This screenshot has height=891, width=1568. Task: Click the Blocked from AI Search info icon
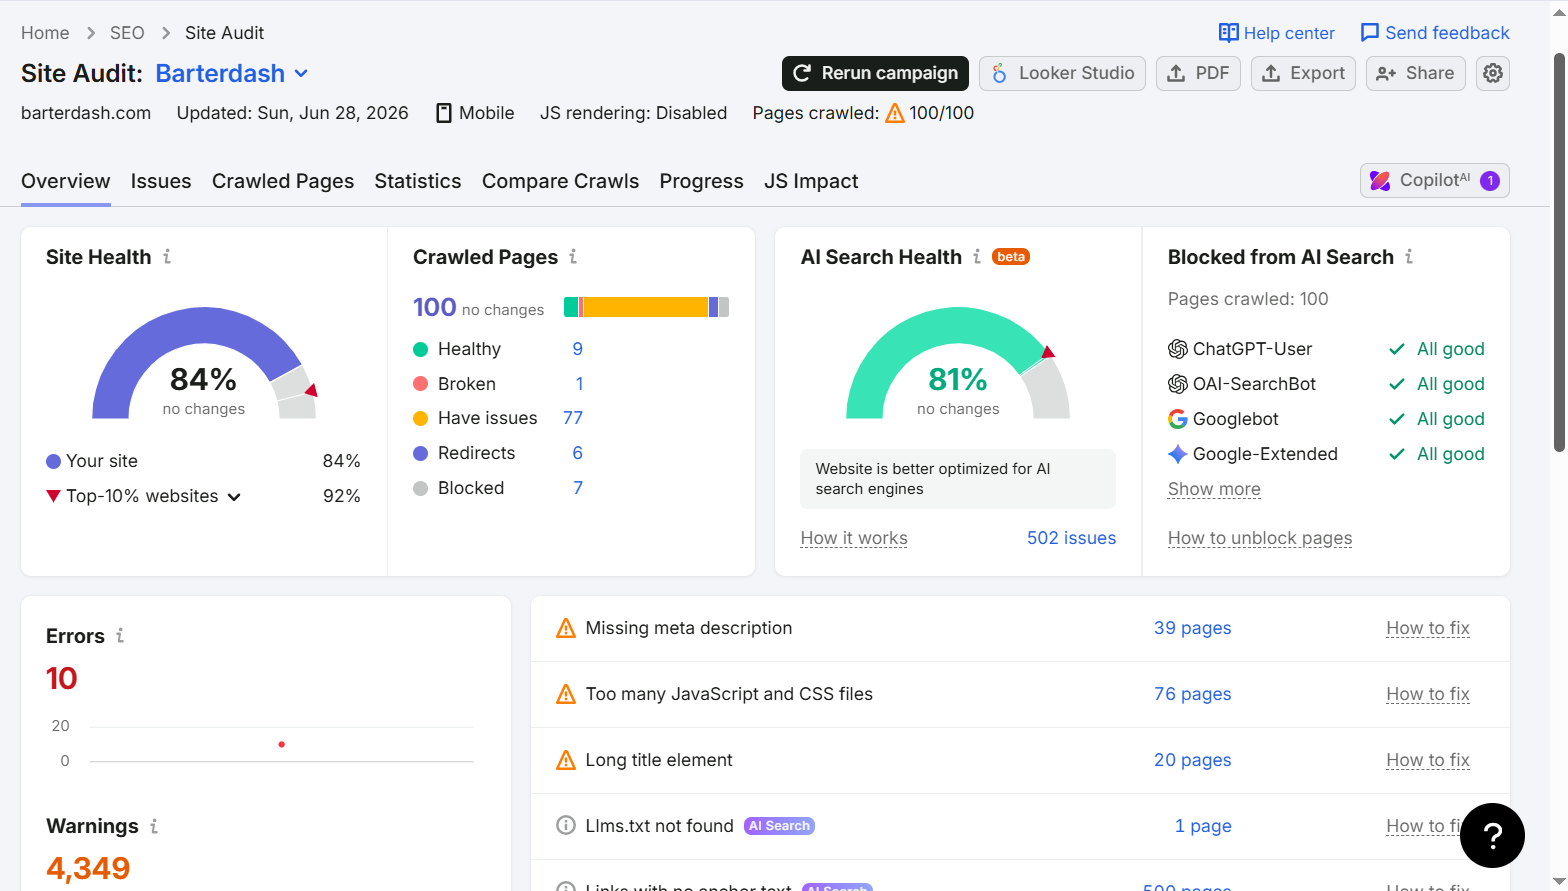pyautogui.click(x=1409, y=257)
